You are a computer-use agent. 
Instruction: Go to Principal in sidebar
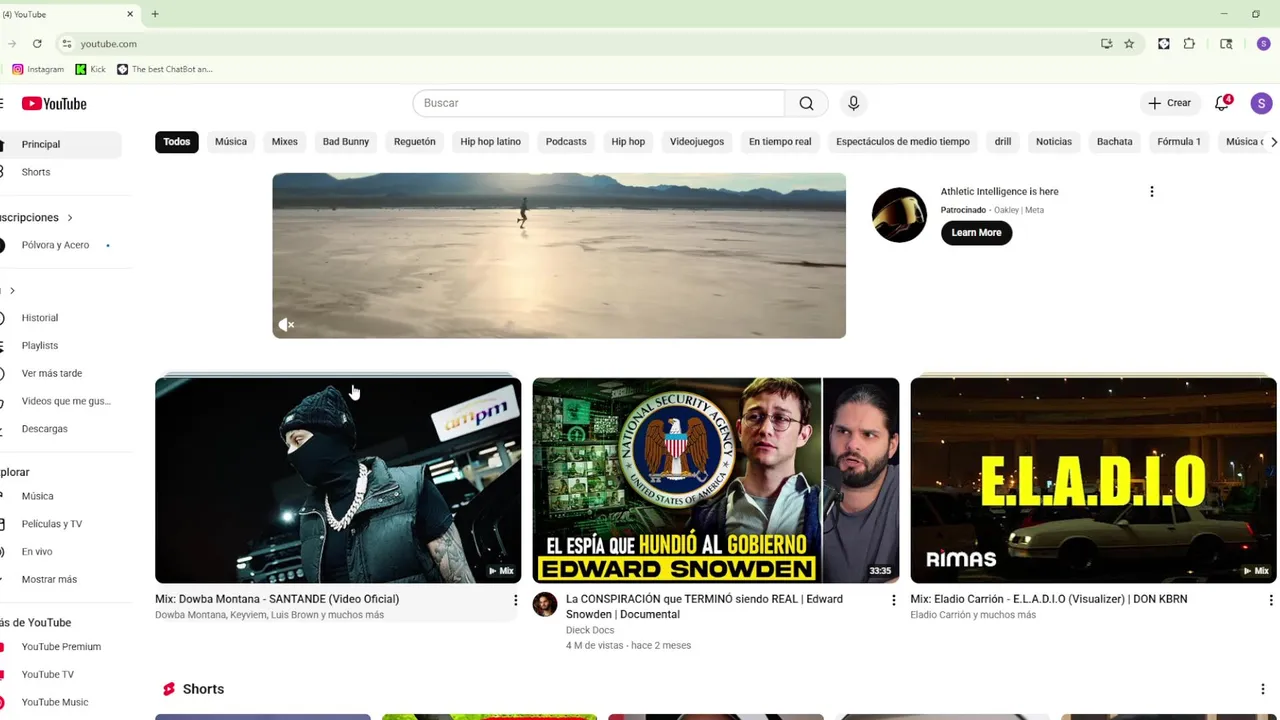coord(60,144)
